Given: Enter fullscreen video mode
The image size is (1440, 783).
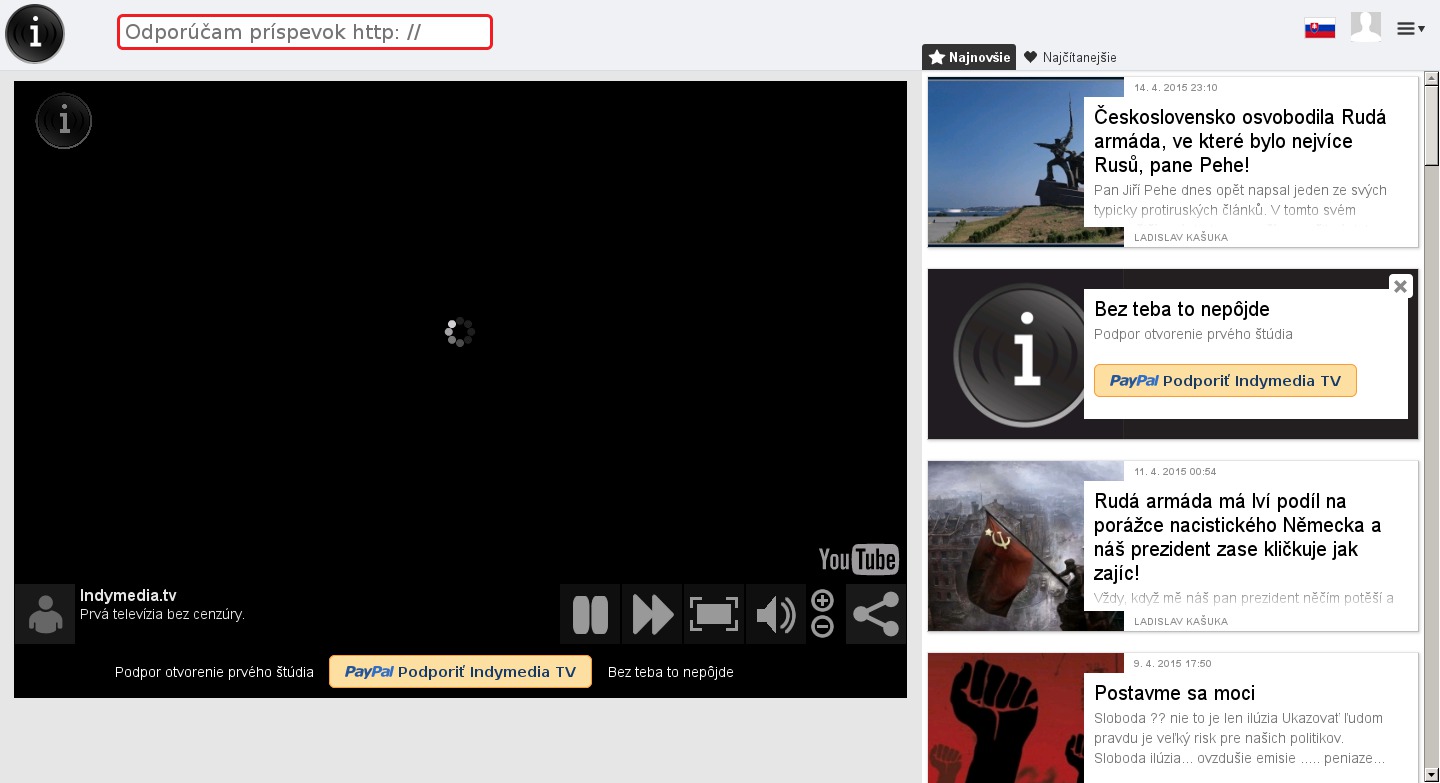Looking at the screenshot, I should [713, 614].
